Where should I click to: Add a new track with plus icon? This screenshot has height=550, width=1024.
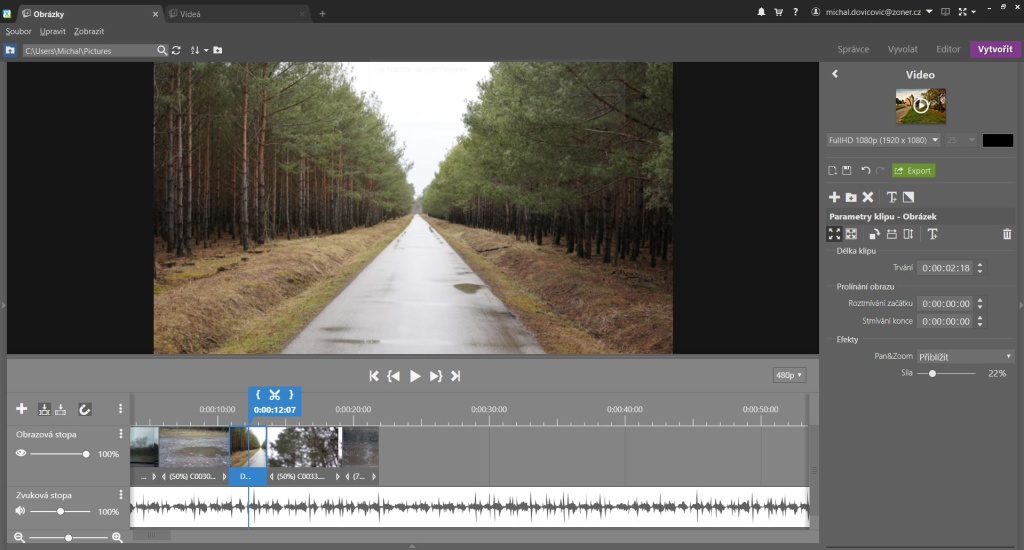click(x=22, y=409)
